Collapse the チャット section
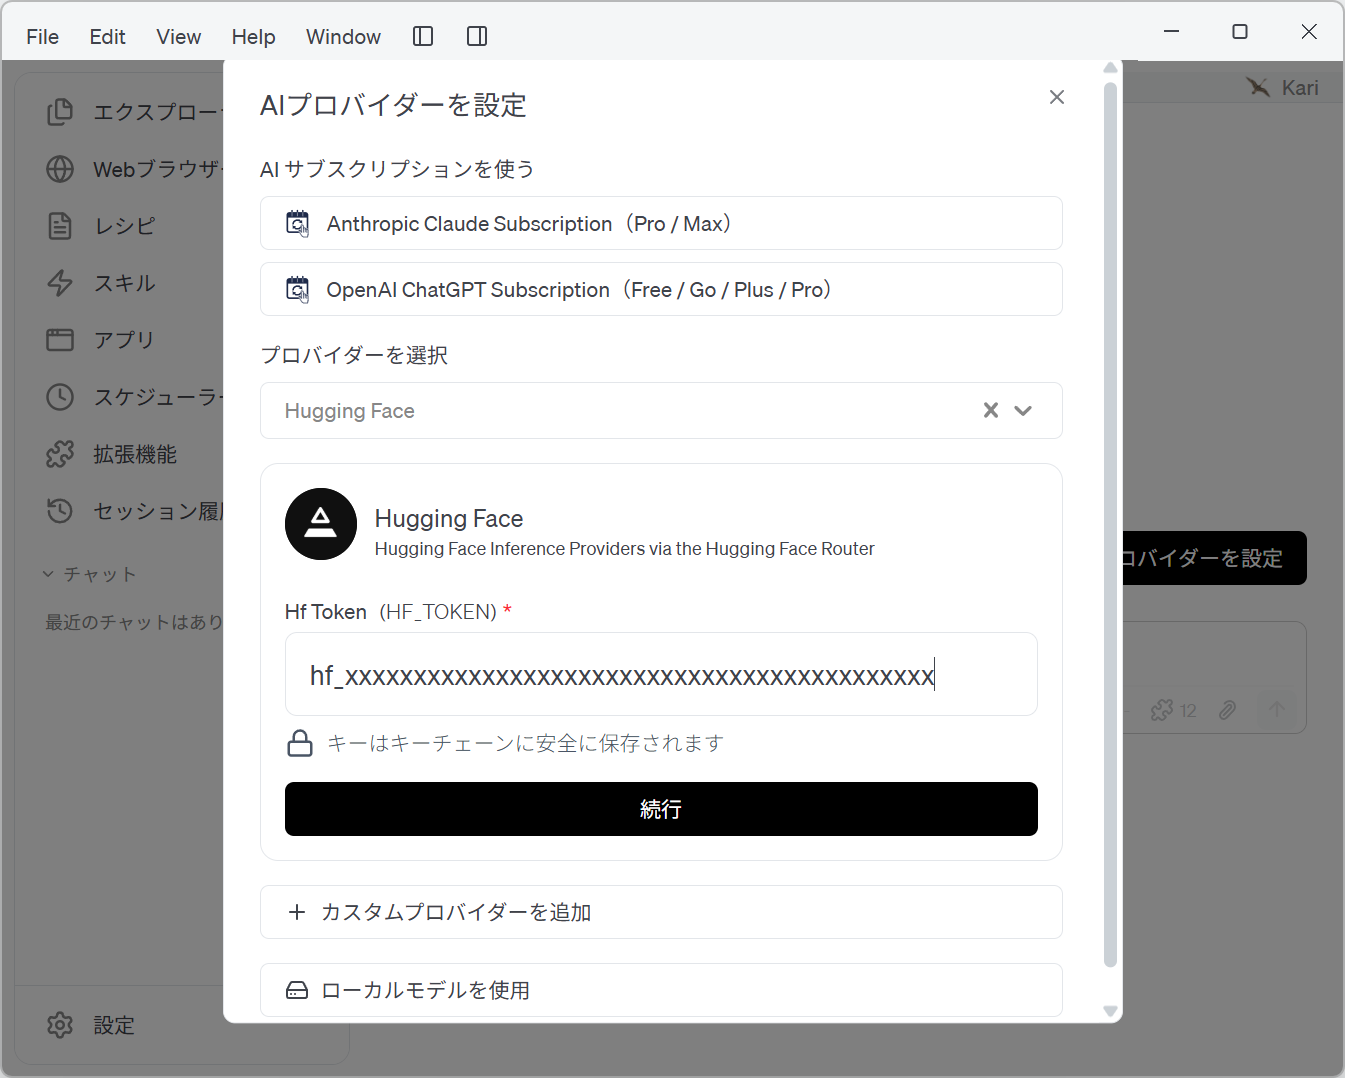The height and width of the screenshot is (1078, 1345). 89,574
